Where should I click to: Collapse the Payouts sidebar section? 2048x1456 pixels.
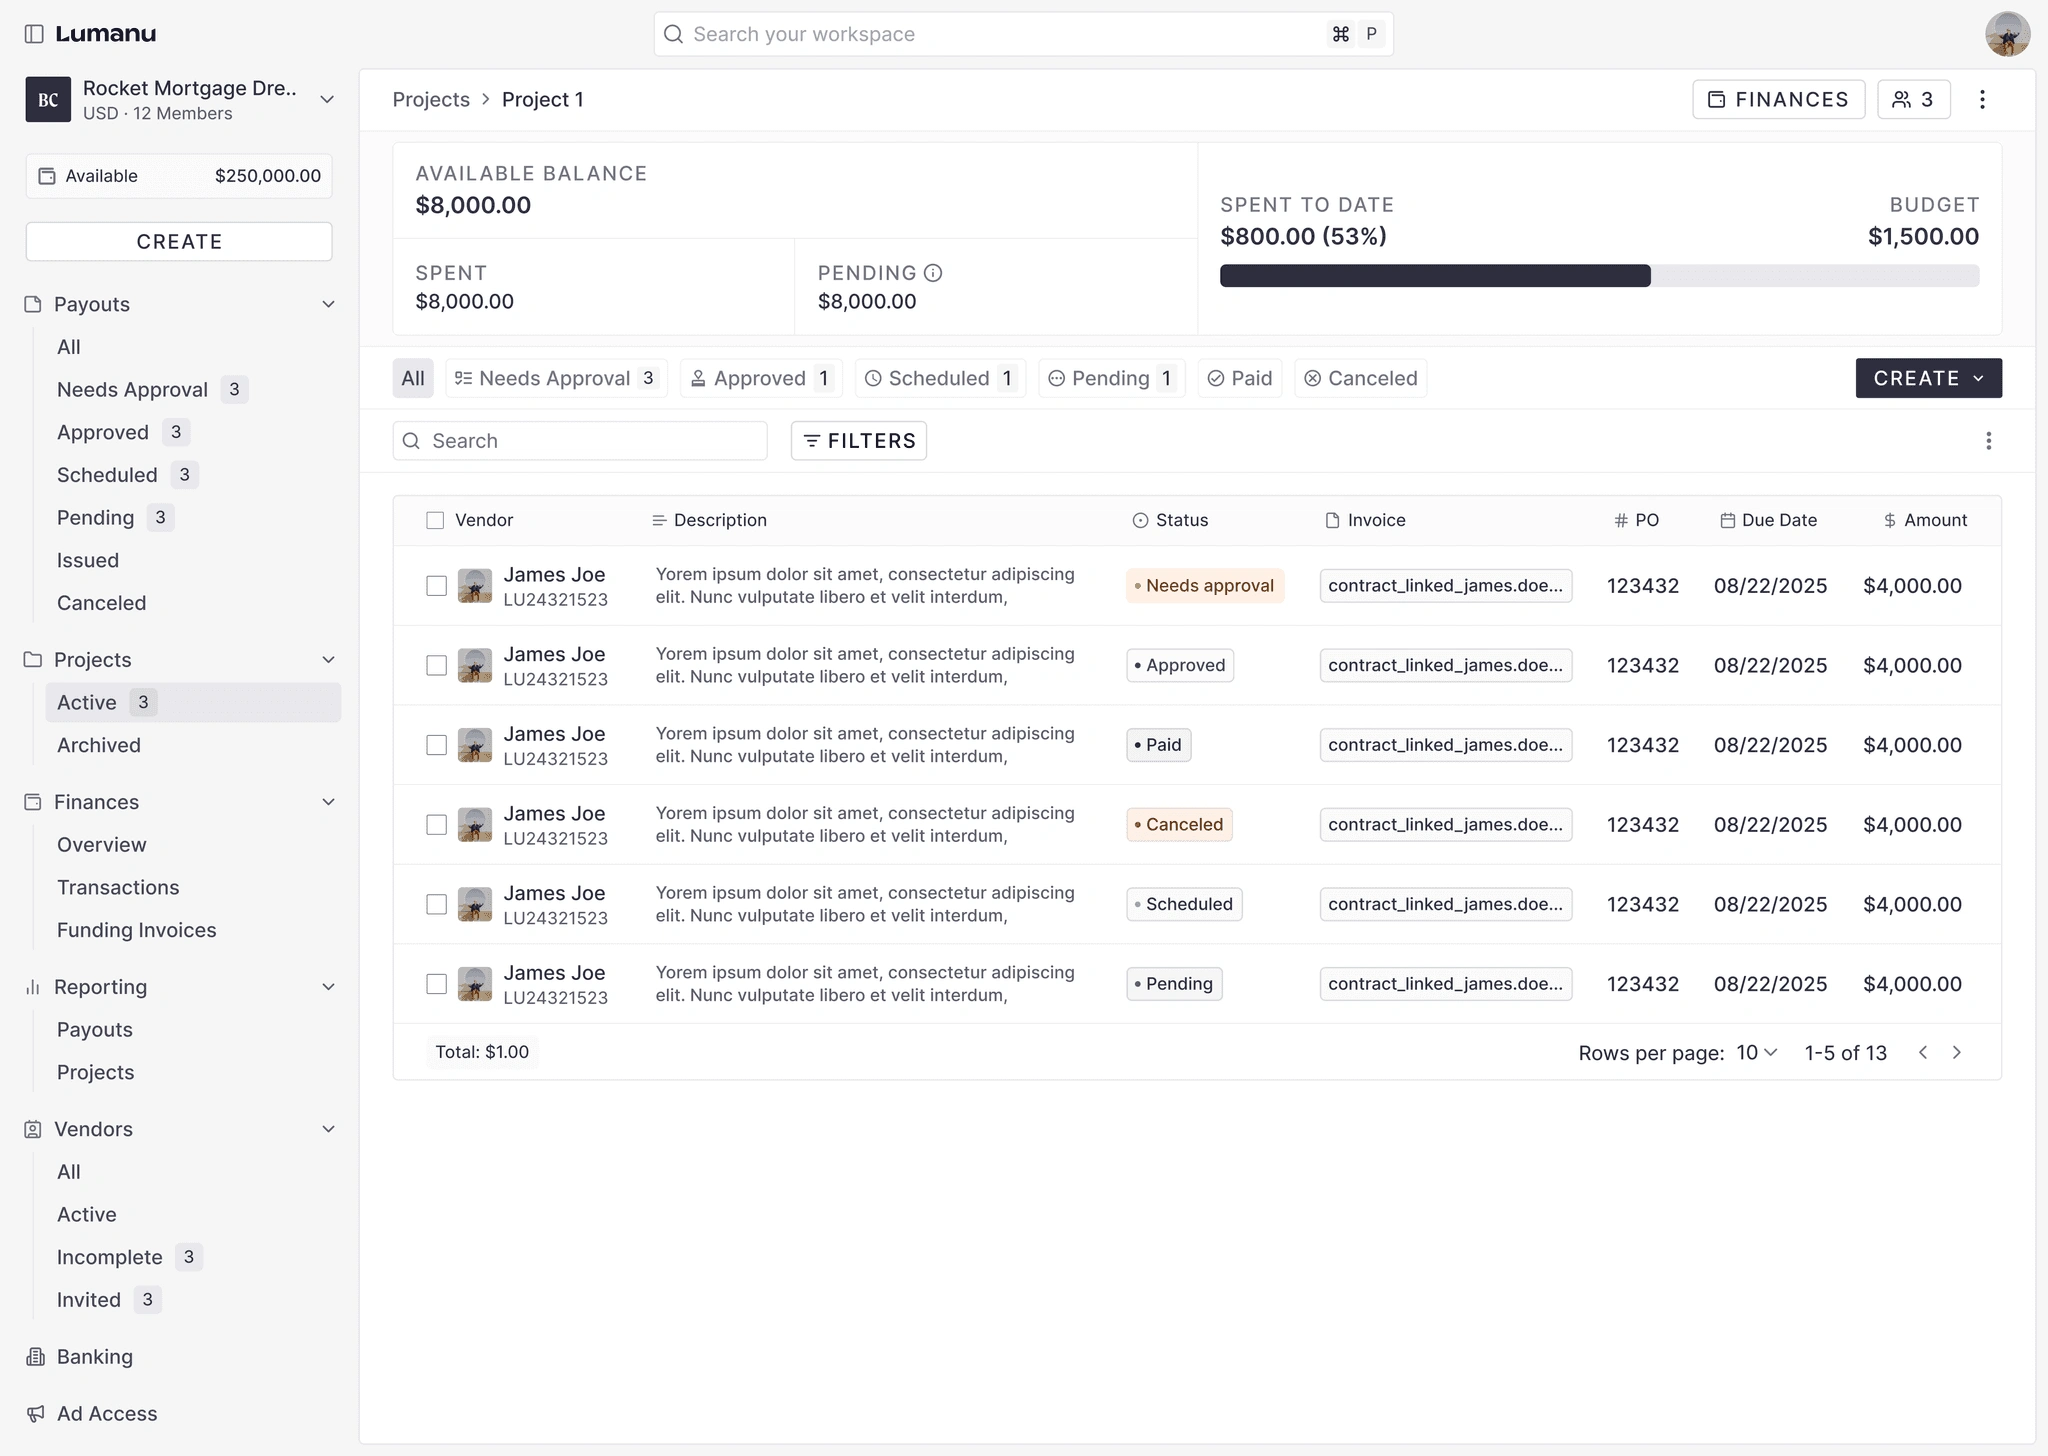coord(328,305)
